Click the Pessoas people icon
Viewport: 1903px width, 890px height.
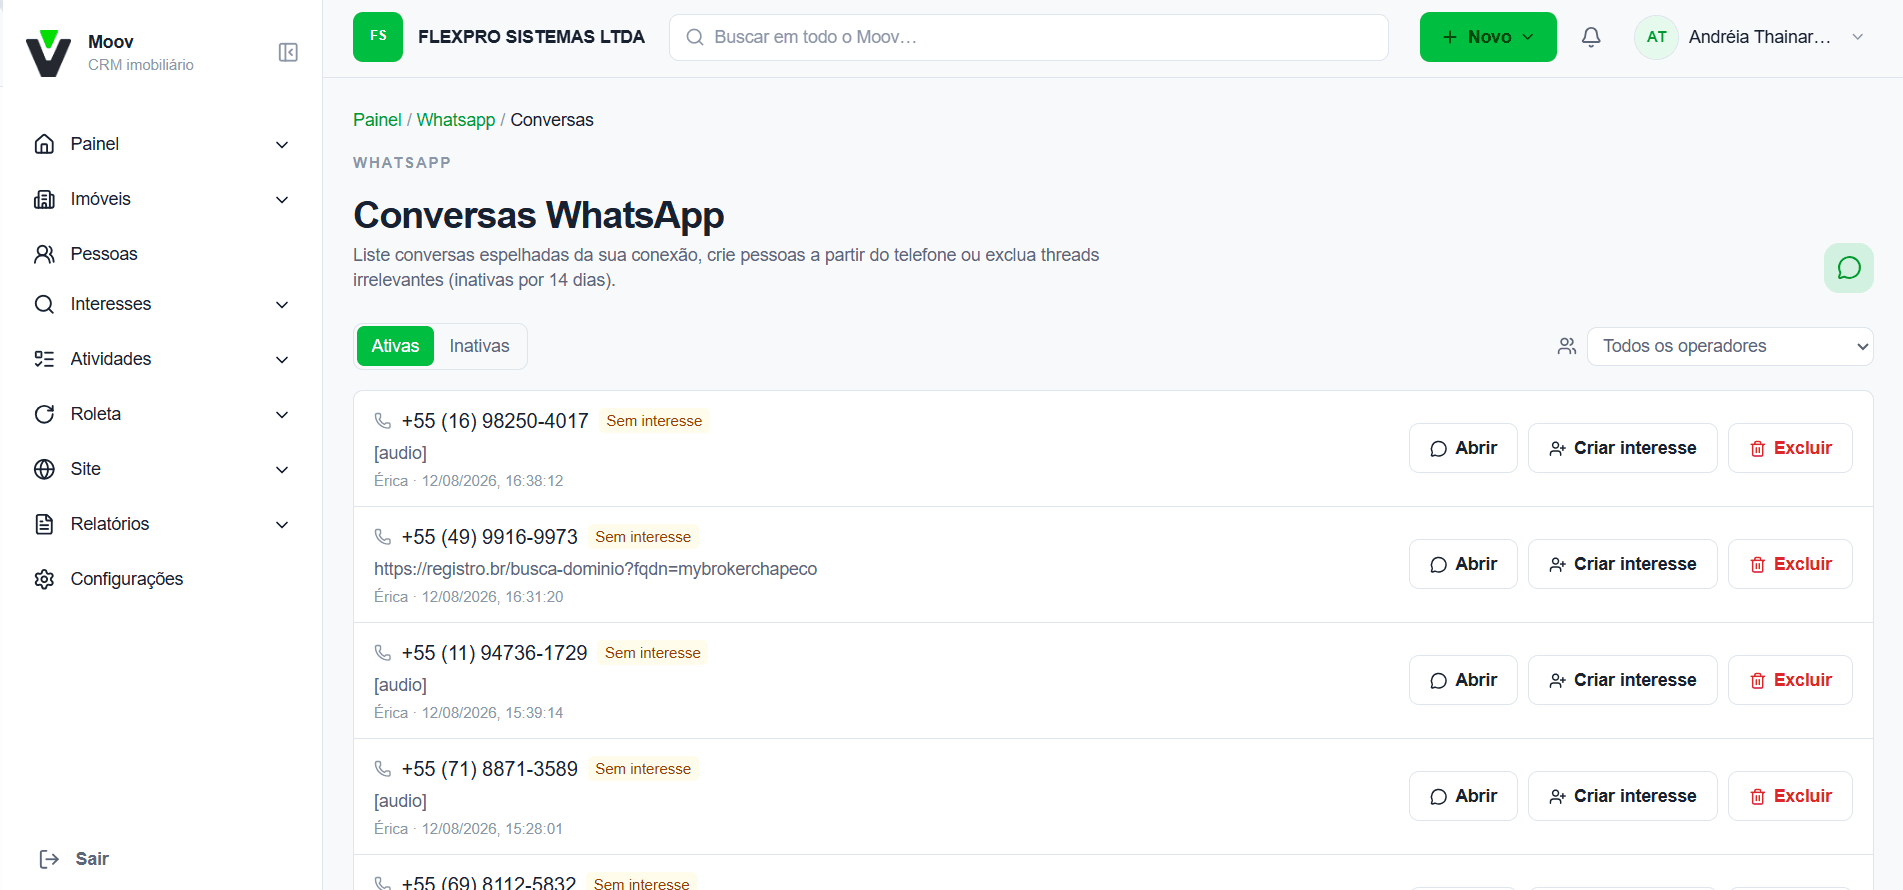coord(44,254)
